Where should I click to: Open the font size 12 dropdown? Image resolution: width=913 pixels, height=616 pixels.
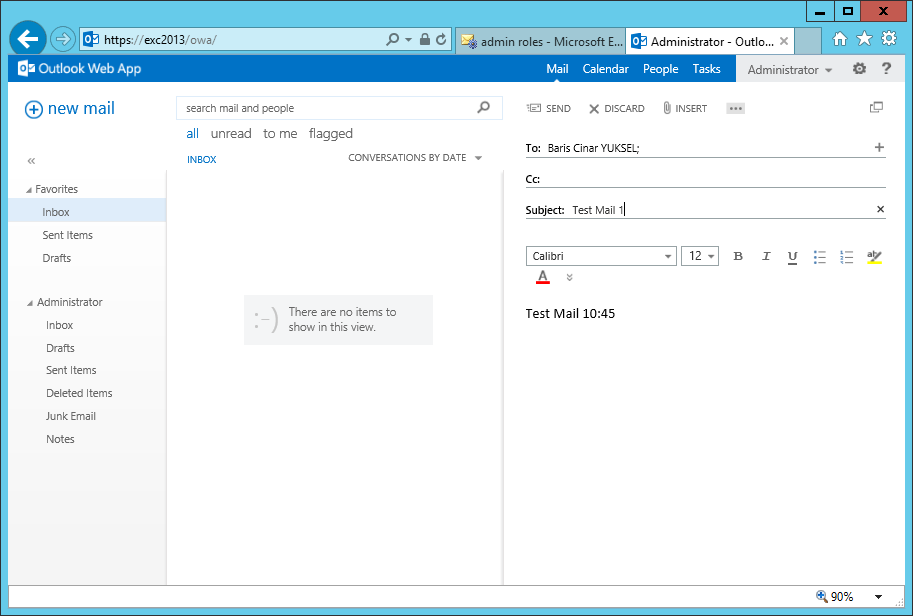(x=711, y=256)
